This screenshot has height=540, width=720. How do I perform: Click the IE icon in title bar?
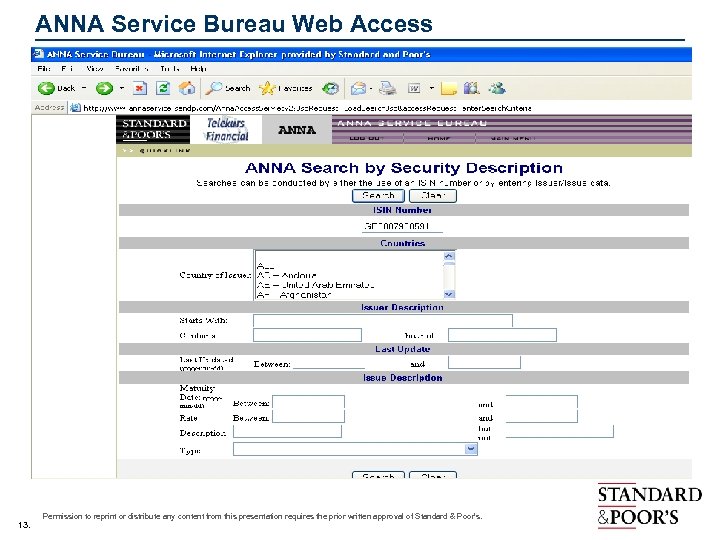(39, 54)
